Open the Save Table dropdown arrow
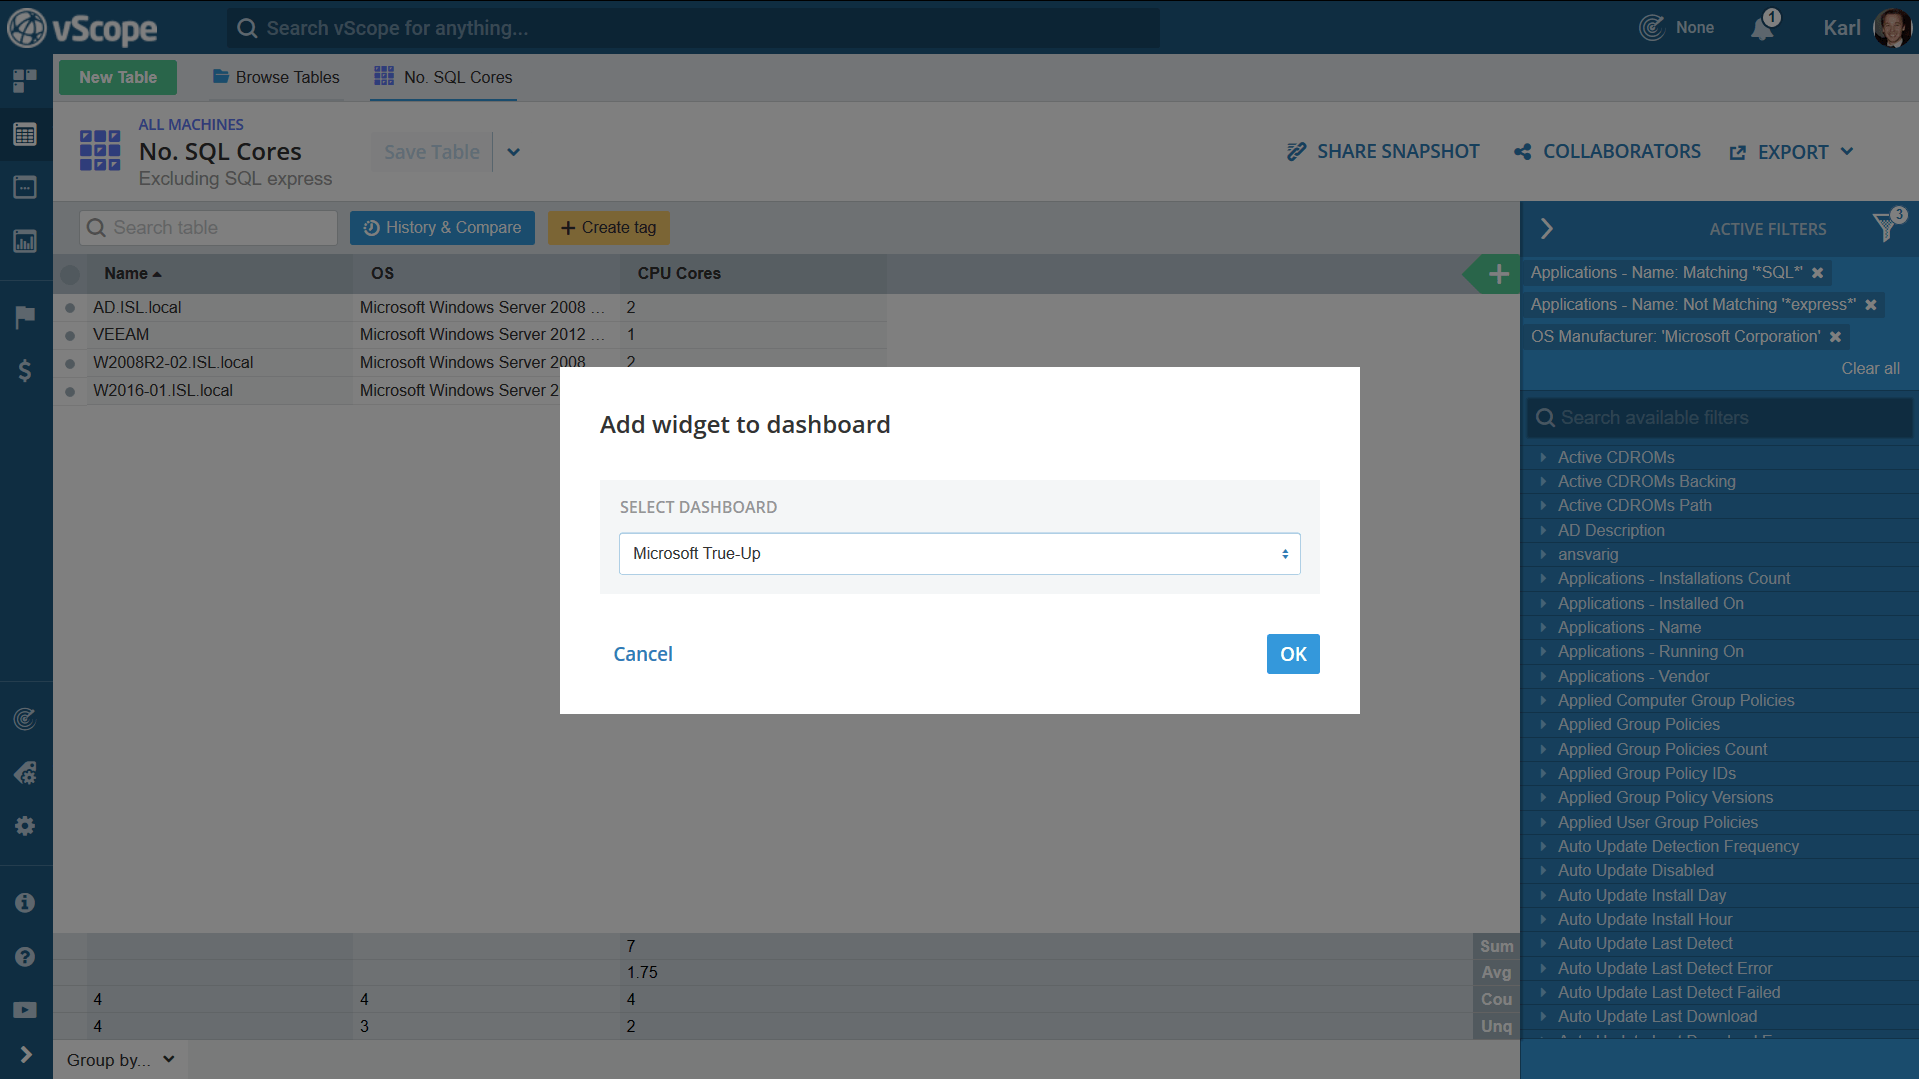Image resolution: width=1919 pixels, height=1079 pixels. coord(513,152)
